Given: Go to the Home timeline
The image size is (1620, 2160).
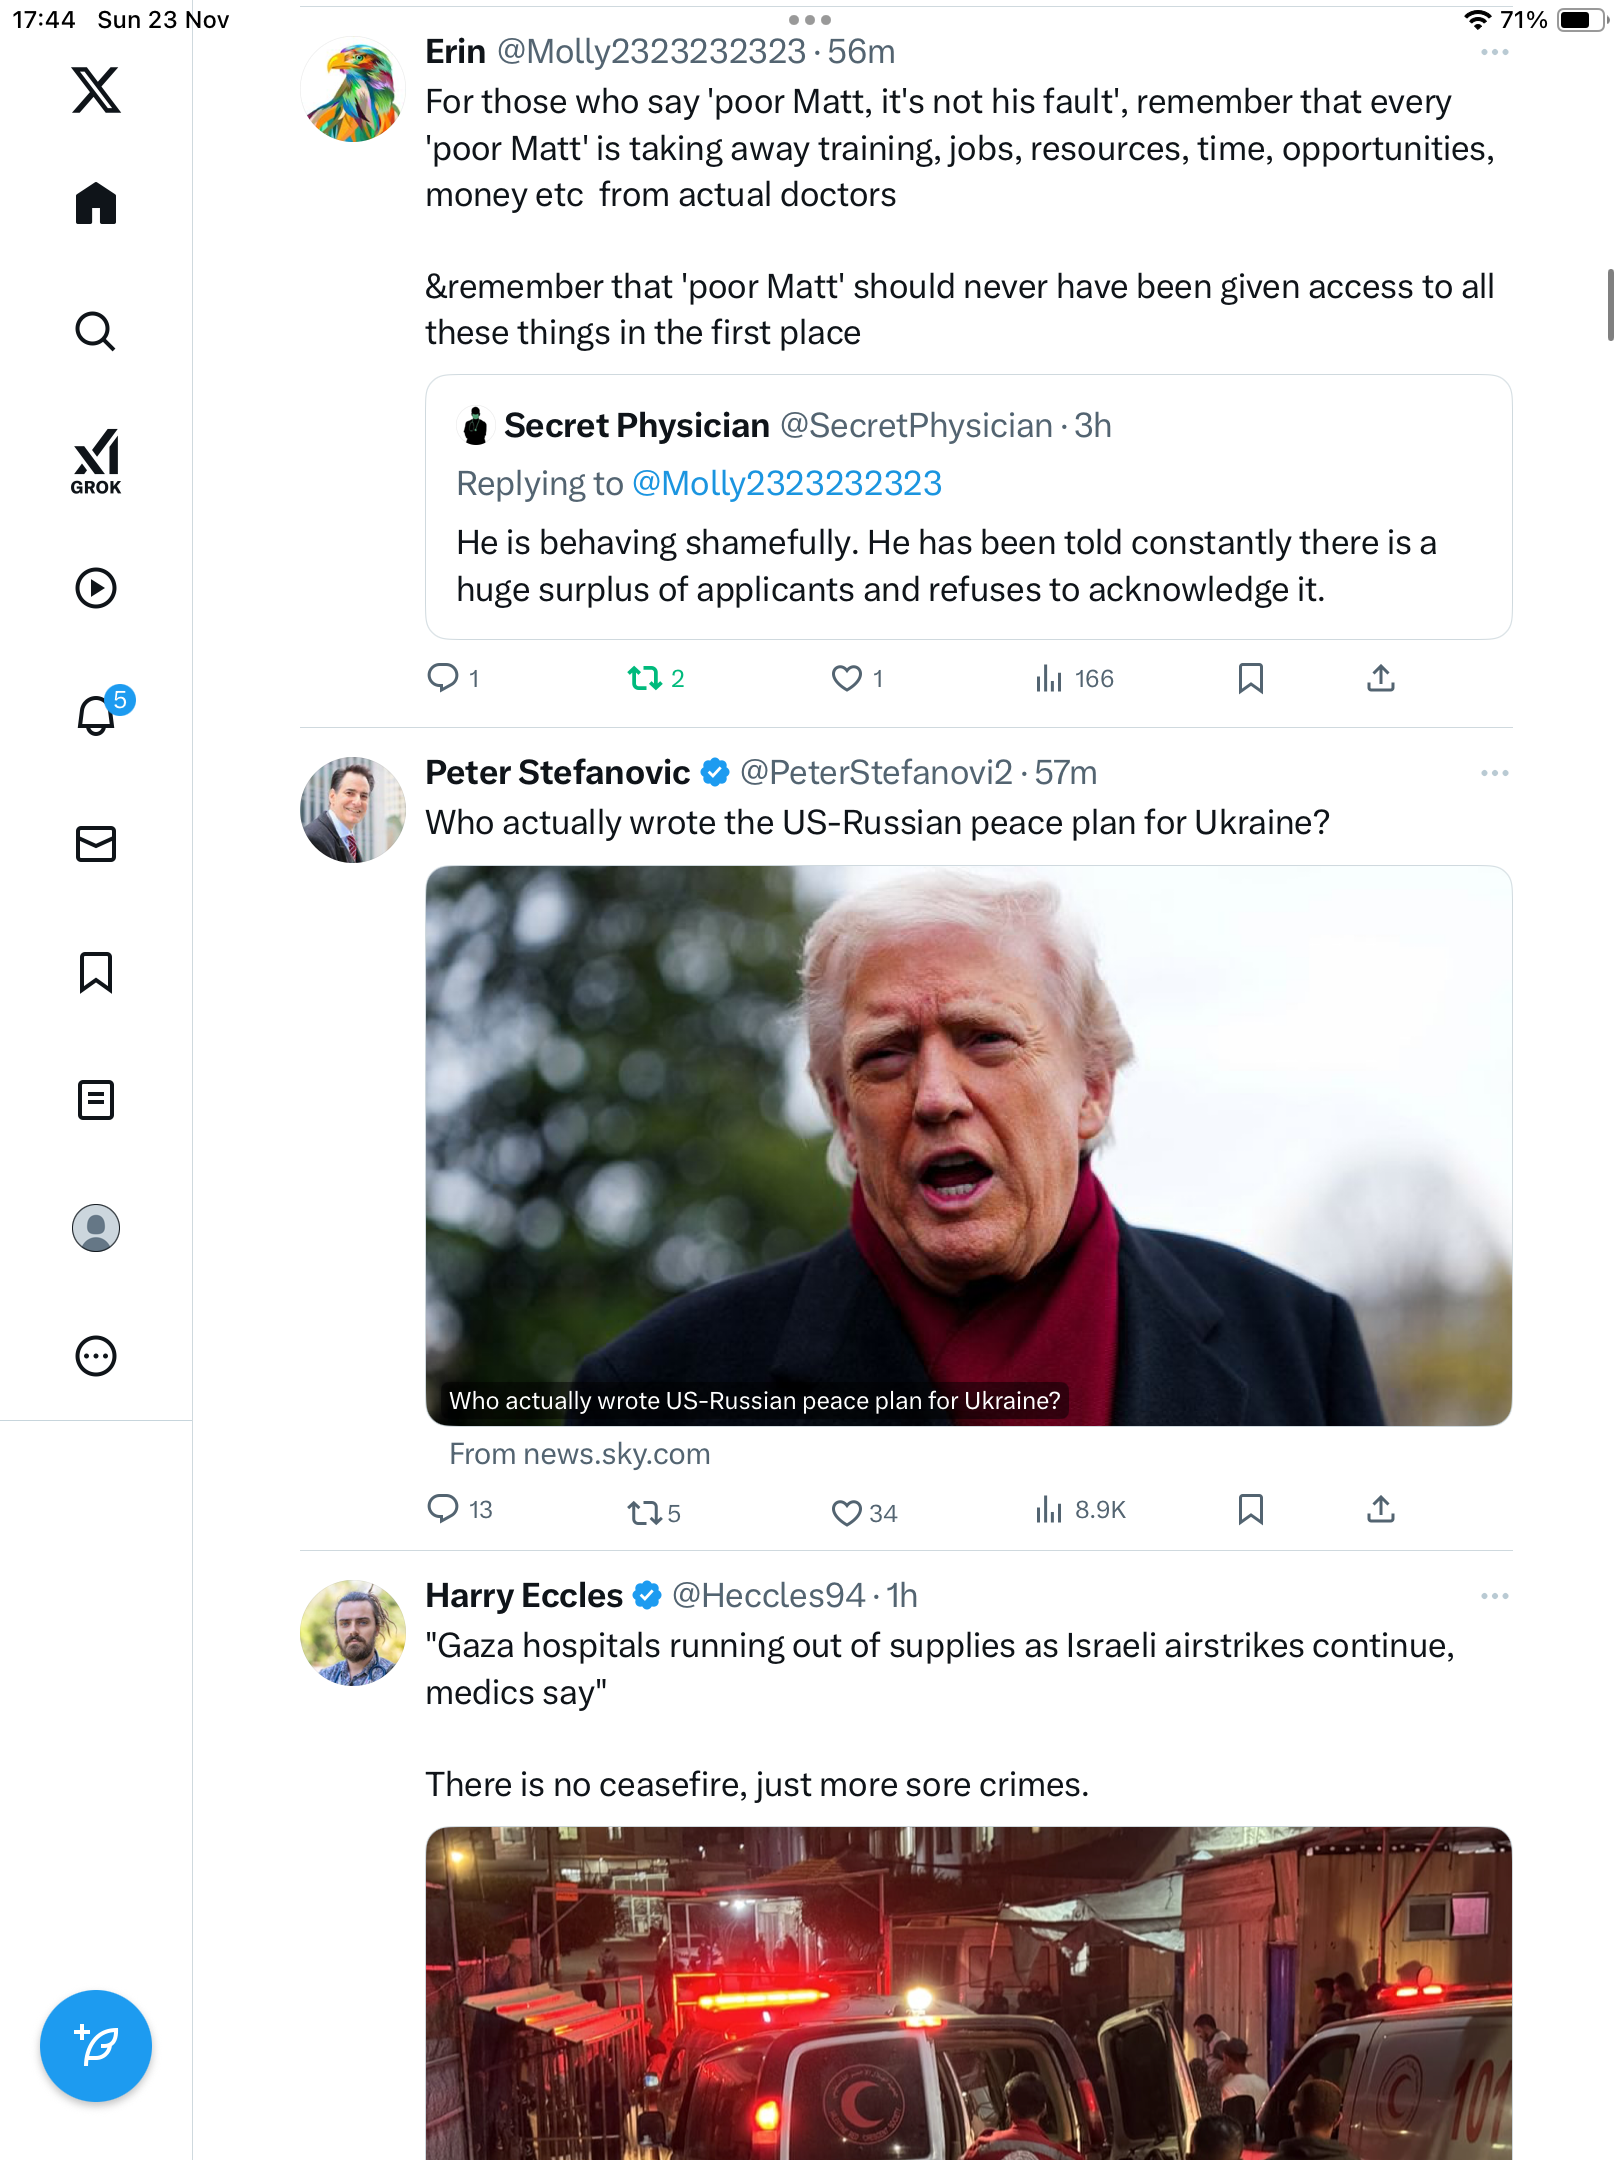Looking at the screenshot, I should click(x=96, y=204).
